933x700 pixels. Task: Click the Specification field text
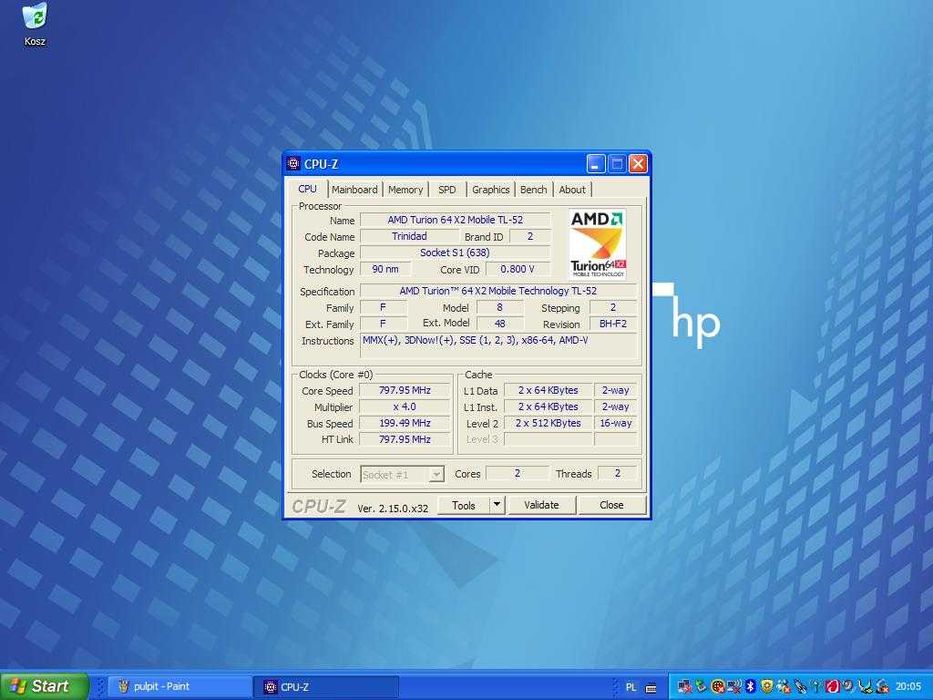pyautogui.click(x=498, y=291)
